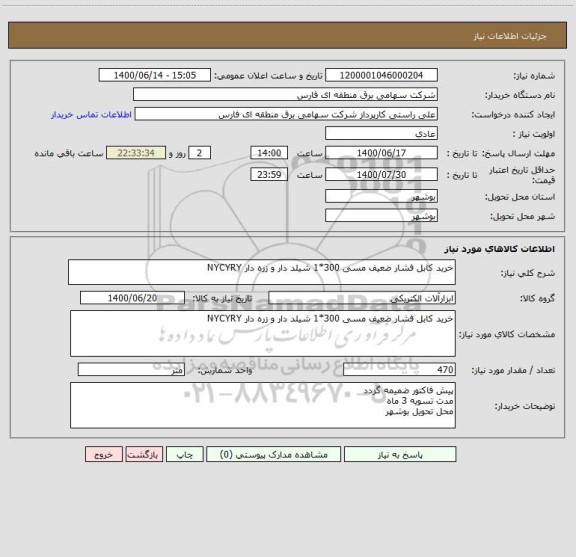Open مشاهده مدارک پیوستی (0) button

click(x=273, y=454)
